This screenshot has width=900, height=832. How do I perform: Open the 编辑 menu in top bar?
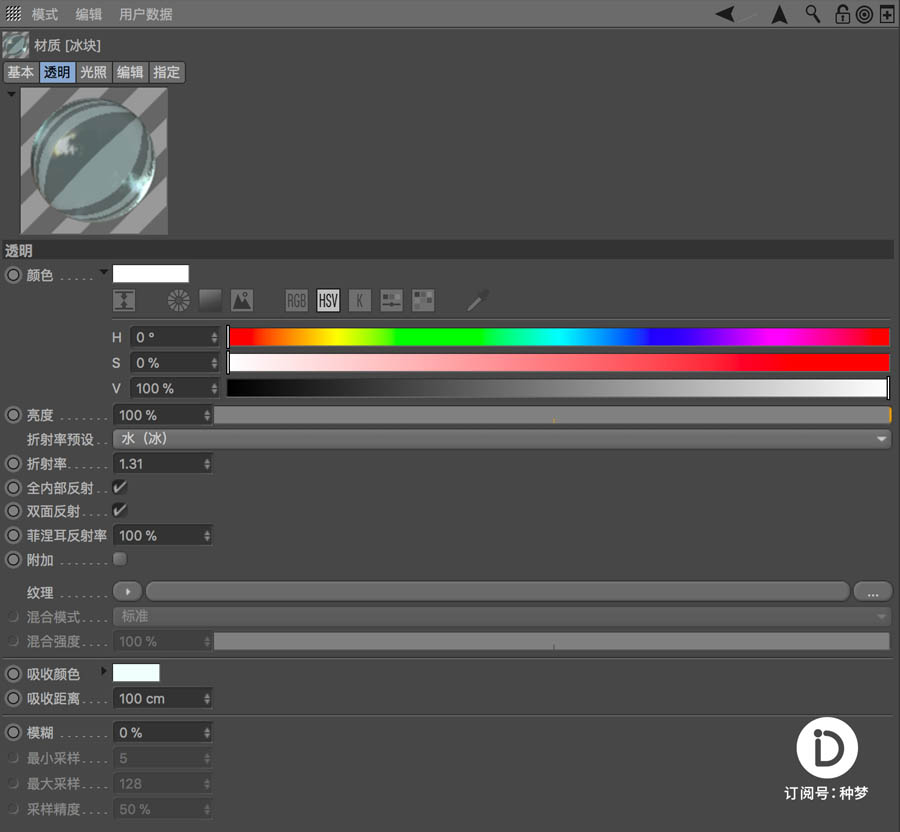[x=88, y=14]
